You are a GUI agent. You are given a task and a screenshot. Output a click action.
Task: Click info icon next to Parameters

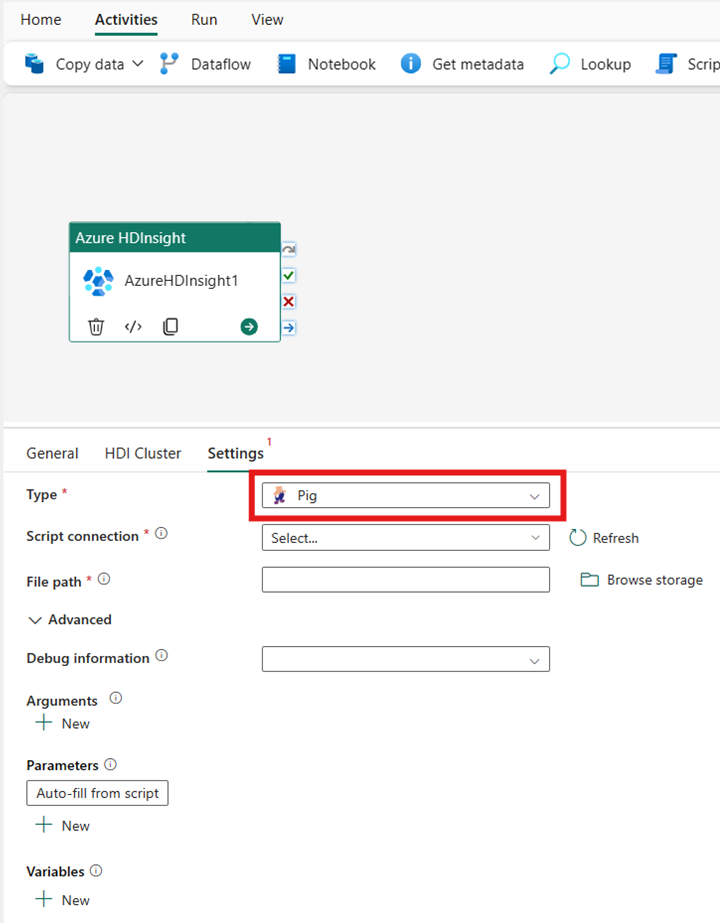pos(110,764)
